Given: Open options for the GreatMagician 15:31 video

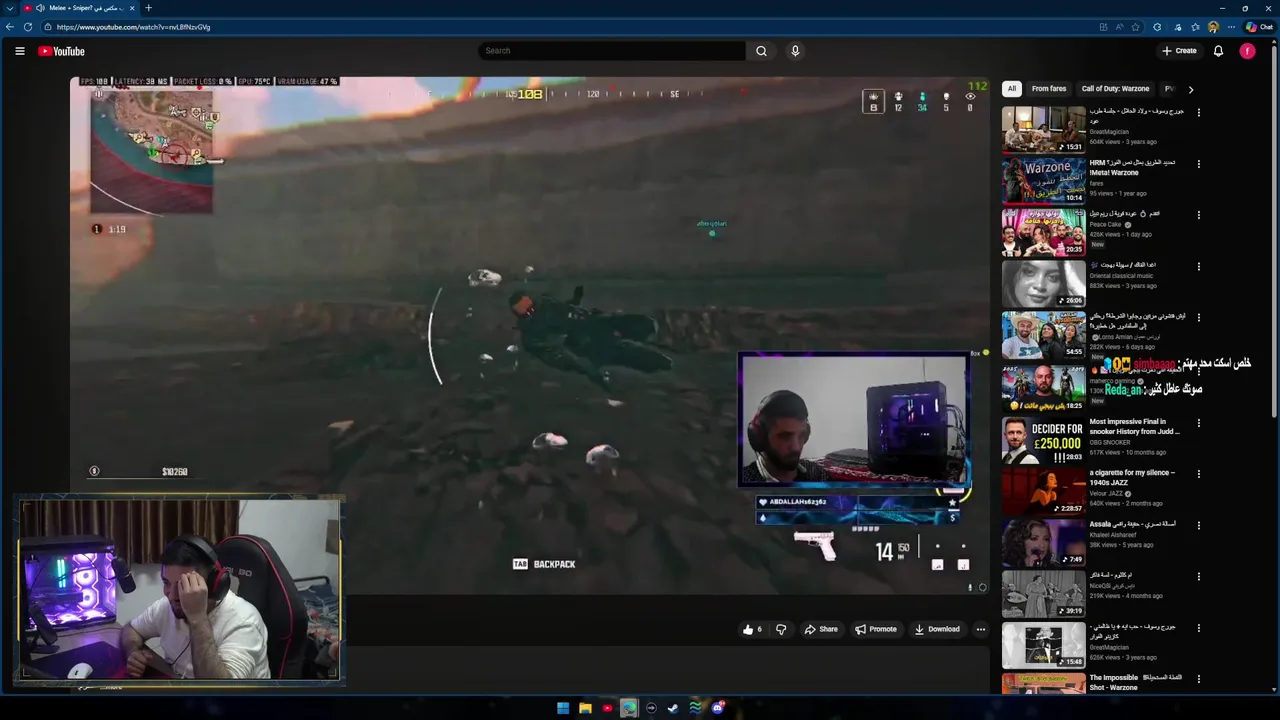Looking at the screenshot, I should [1198, 112].
